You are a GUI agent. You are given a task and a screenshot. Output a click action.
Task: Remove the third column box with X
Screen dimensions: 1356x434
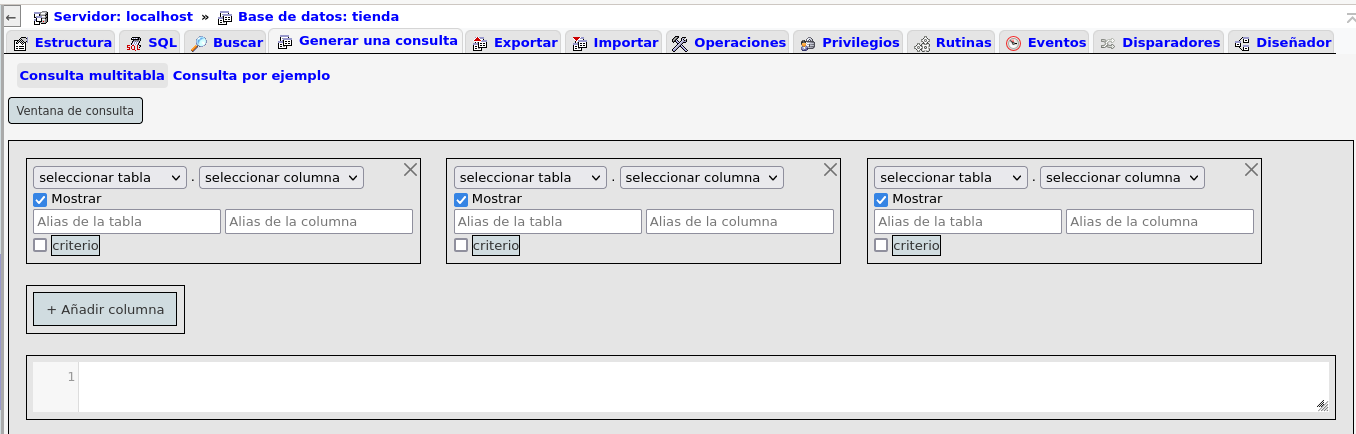[x=1251, y=170]
